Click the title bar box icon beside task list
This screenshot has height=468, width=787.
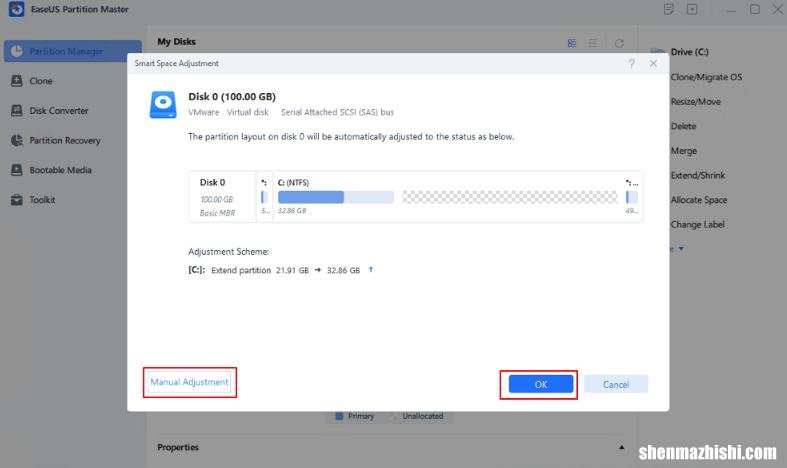pos(692,9)
